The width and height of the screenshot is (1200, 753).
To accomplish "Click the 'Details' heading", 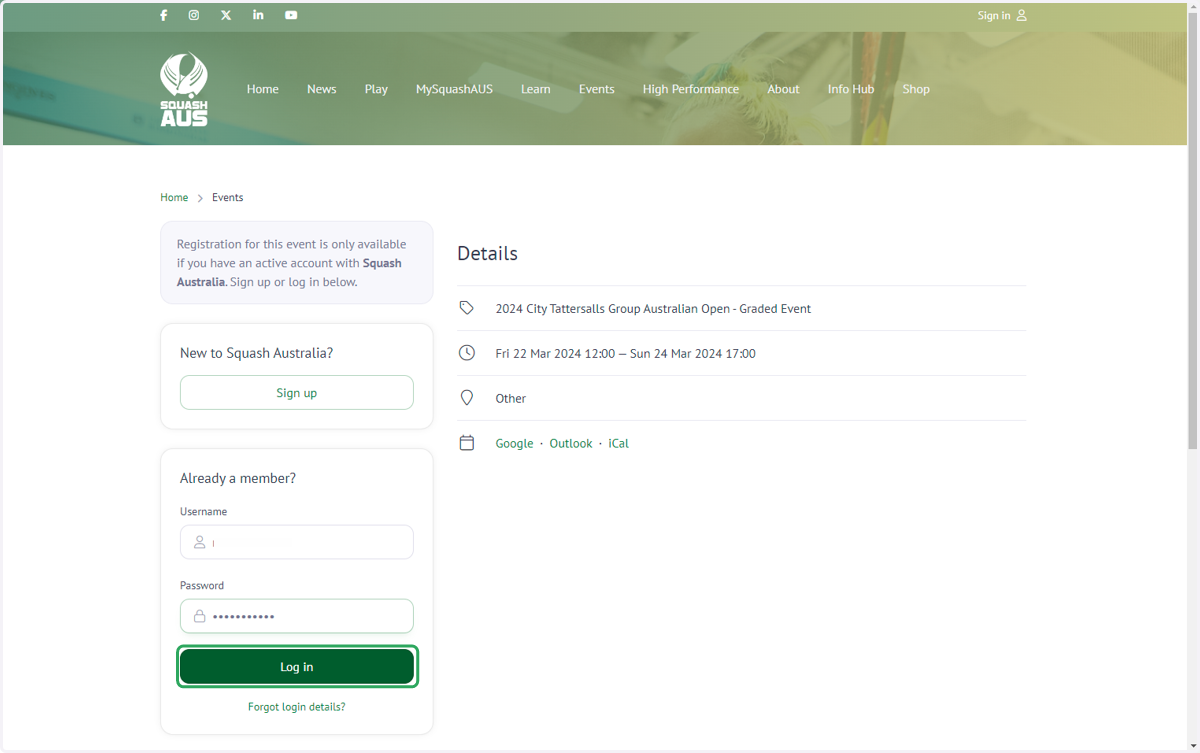I will click(488, 253).
